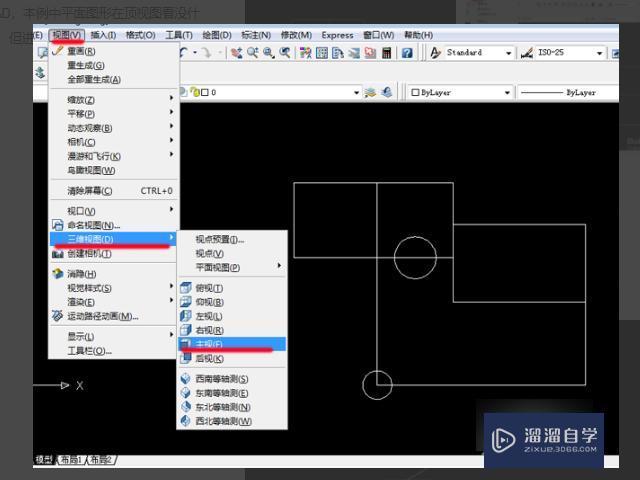
Task: Choose 清除屏幕(C) CTRL+0 entry
Action: 113,191
